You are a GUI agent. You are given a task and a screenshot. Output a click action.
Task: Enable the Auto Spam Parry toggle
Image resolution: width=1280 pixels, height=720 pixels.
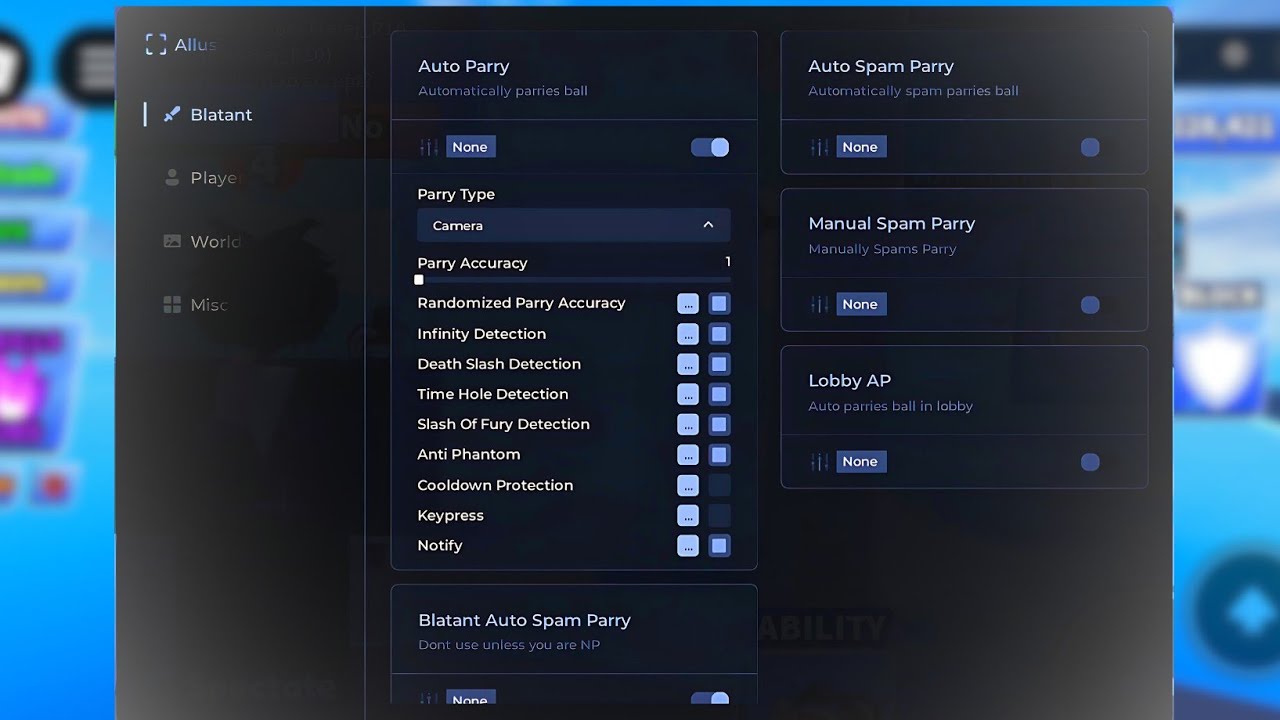coord(1090,147)
